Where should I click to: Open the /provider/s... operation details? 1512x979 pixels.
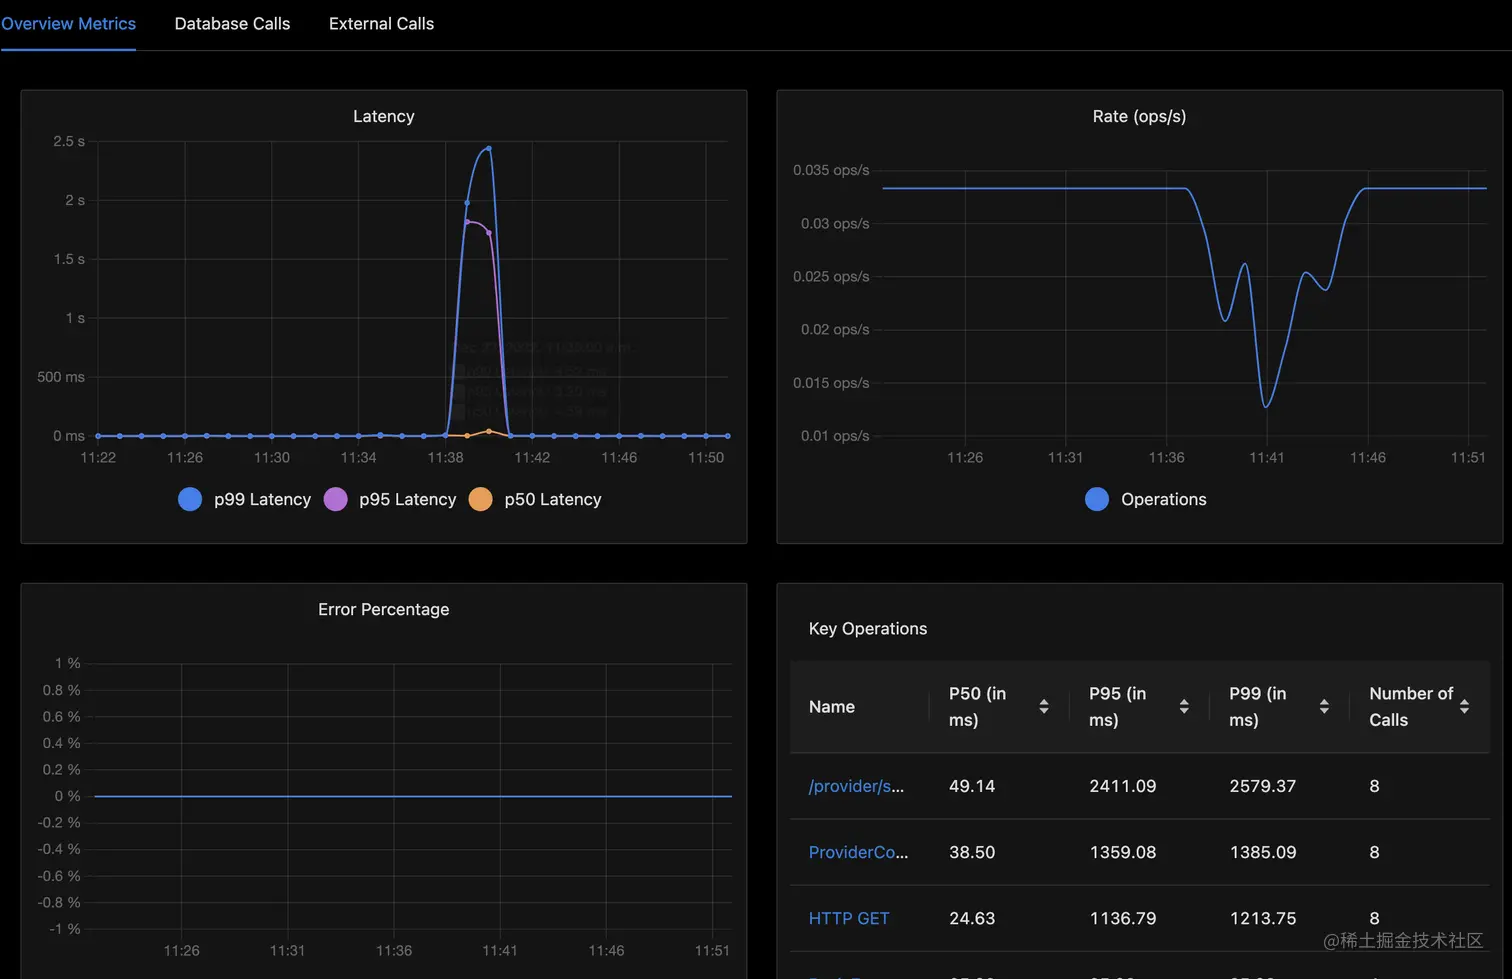click(x=858, y=786)
